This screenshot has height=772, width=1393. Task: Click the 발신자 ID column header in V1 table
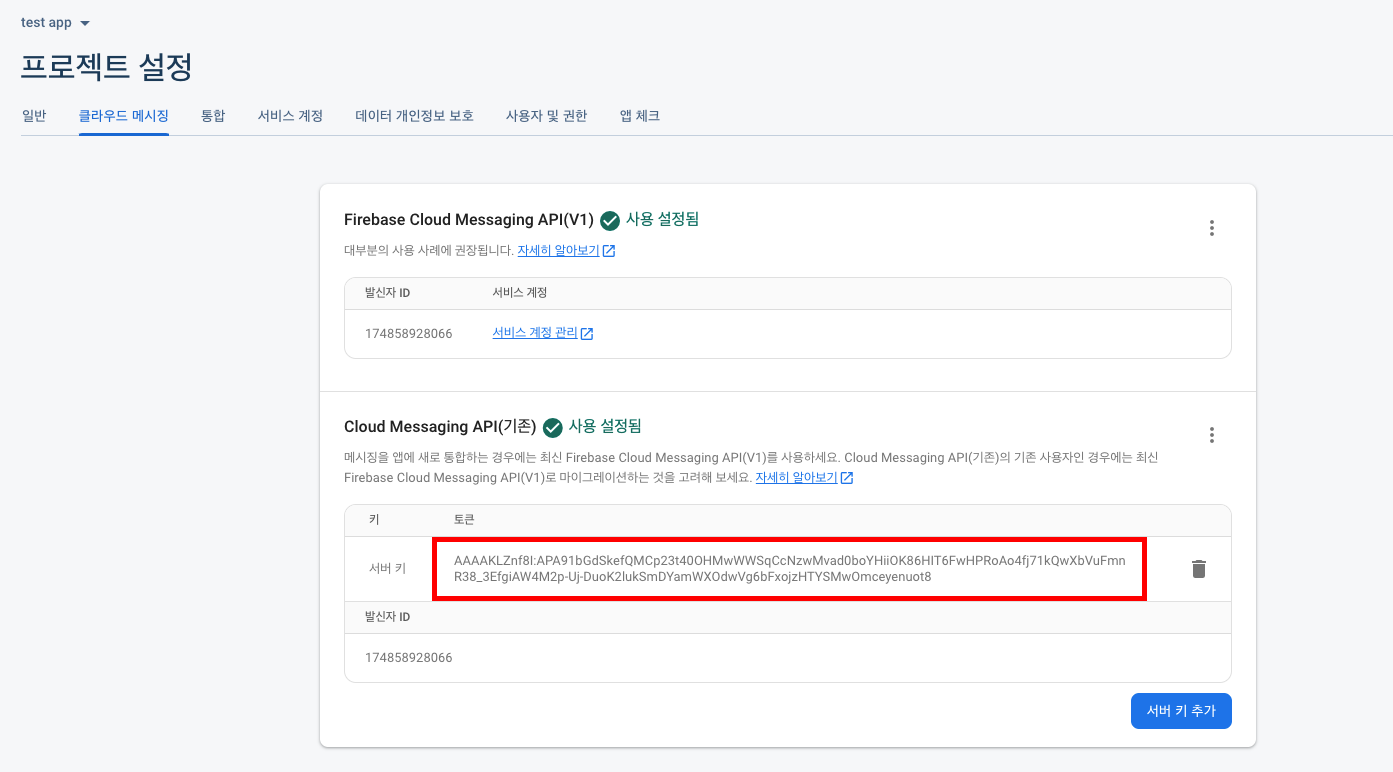pos(387,293)
